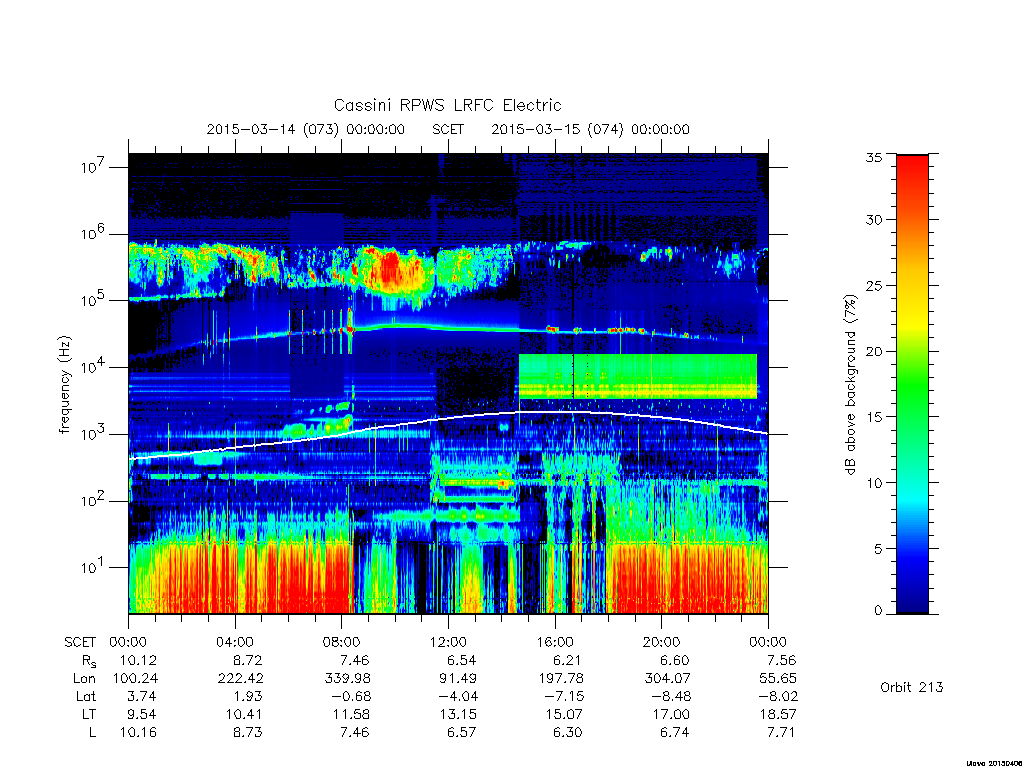Click the 10^2 frequency tick label
Screen dimensions: 1024x768
tap(93, 501)
